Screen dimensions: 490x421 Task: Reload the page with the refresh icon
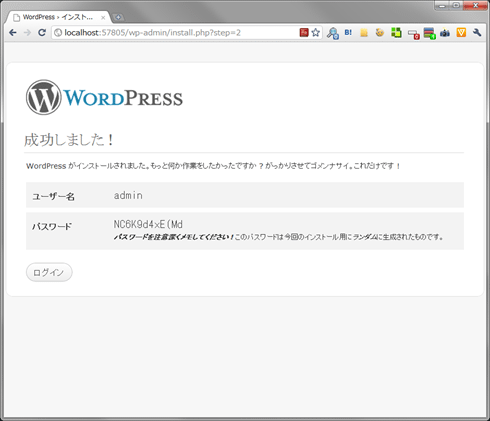(42, 33)
